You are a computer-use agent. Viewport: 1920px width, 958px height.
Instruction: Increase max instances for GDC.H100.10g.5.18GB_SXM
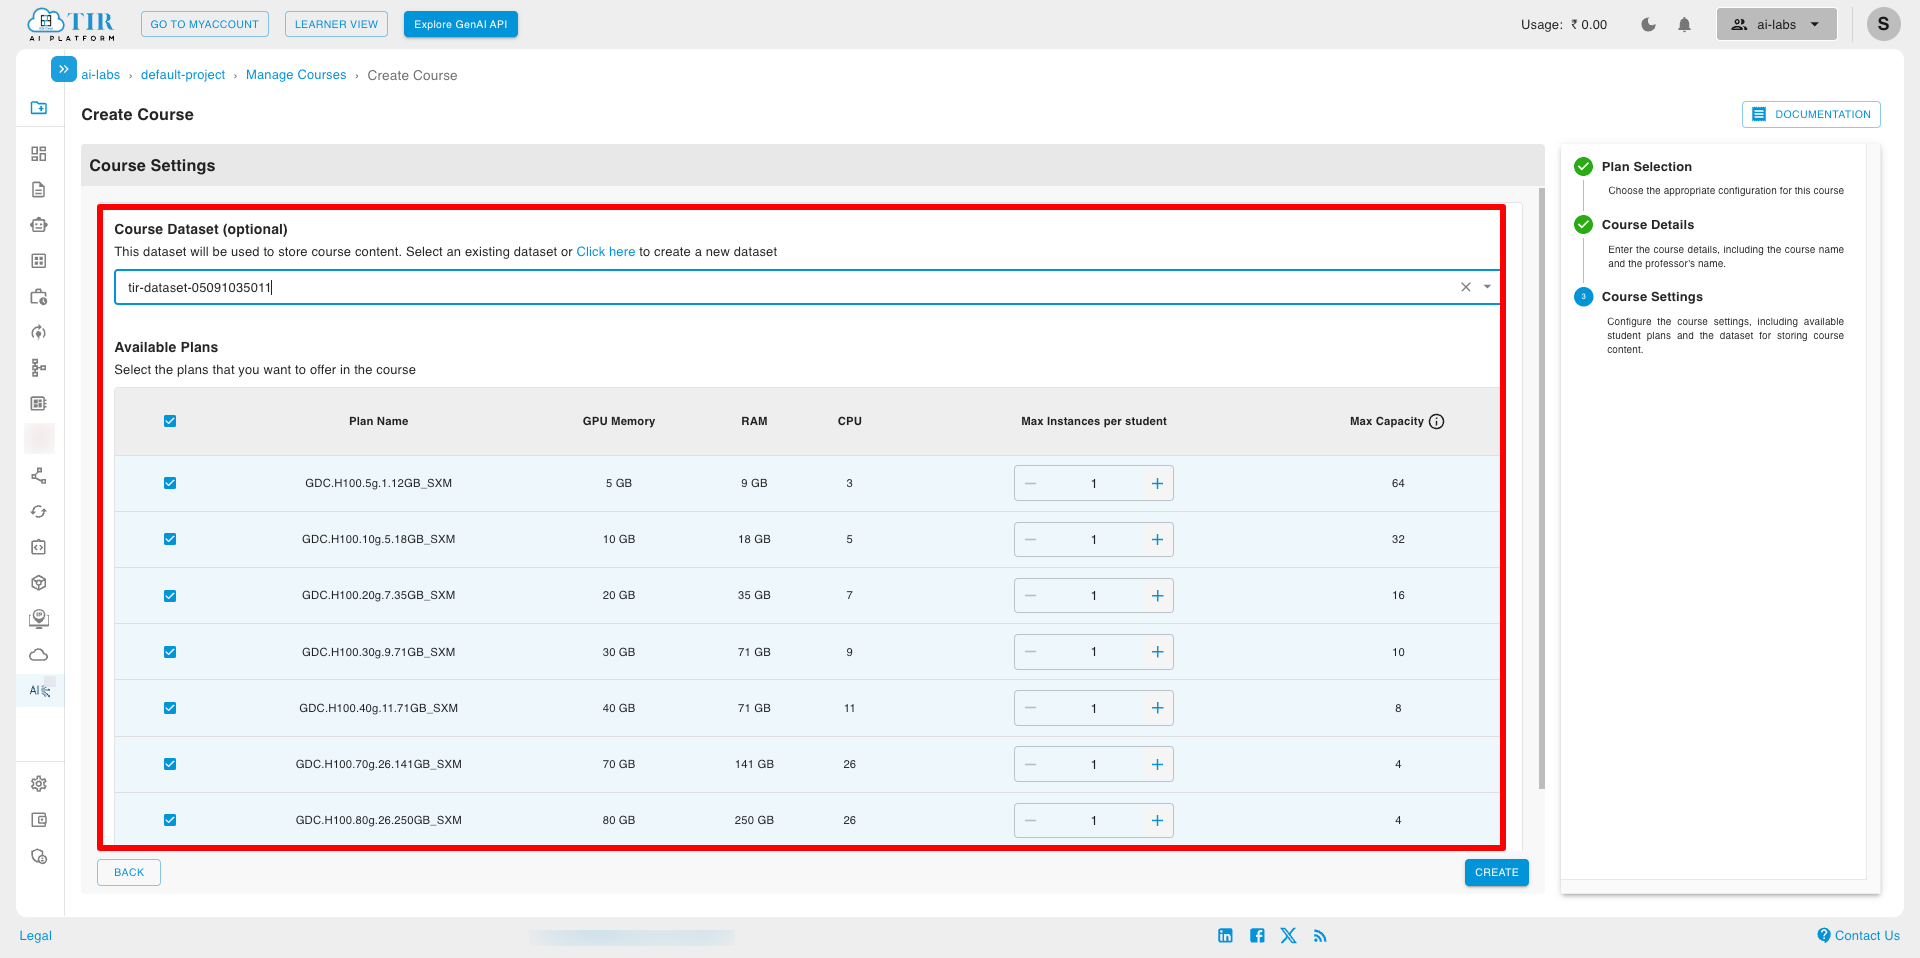tap(1157, 539)
